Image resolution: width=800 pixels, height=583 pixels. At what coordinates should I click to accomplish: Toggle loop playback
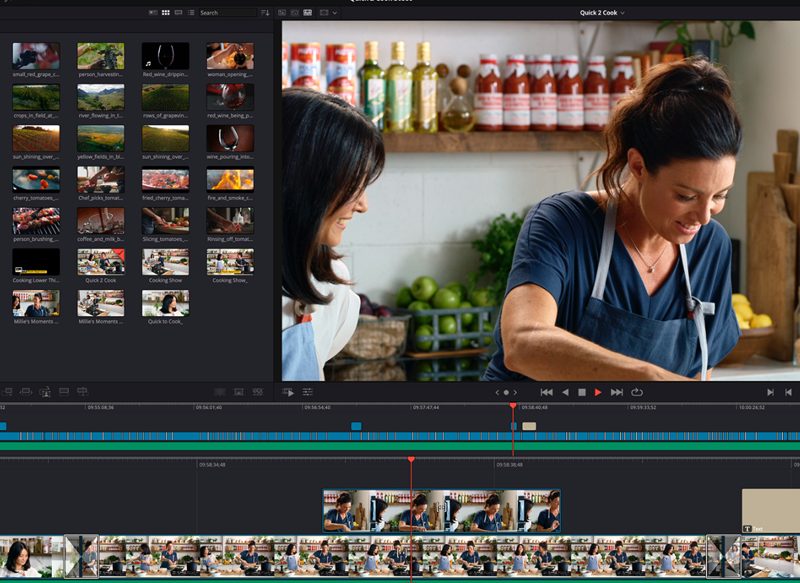(636, 392)
